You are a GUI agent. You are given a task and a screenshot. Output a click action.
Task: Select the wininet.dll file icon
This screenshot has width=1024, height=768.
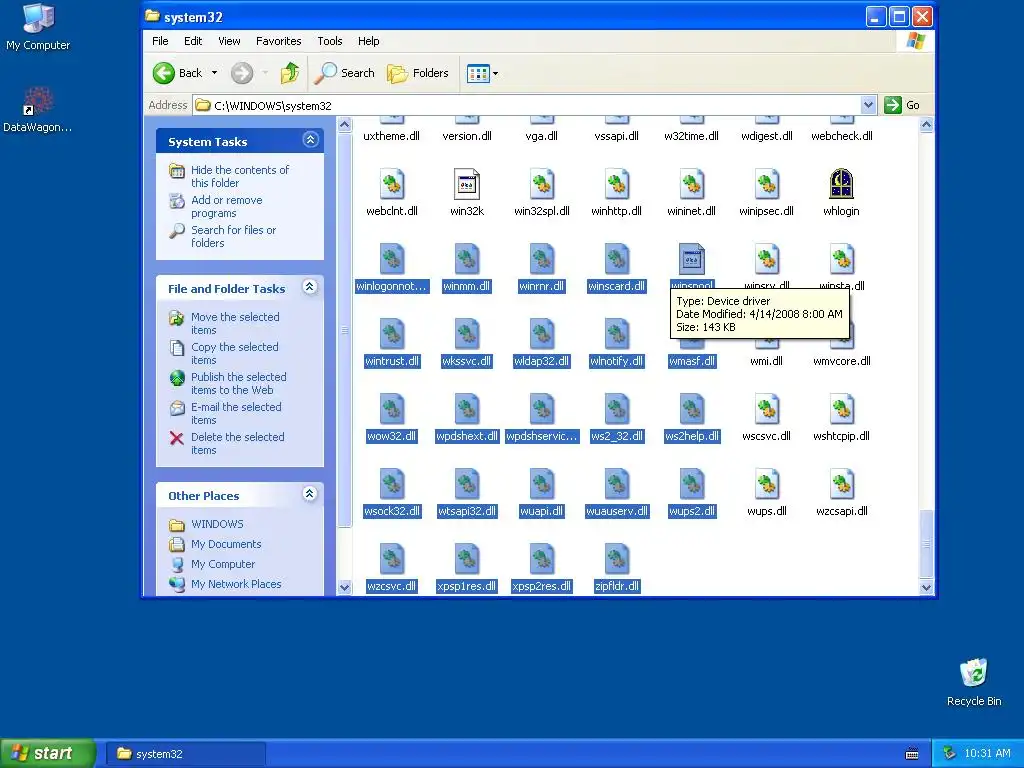(x=692, y=185)
